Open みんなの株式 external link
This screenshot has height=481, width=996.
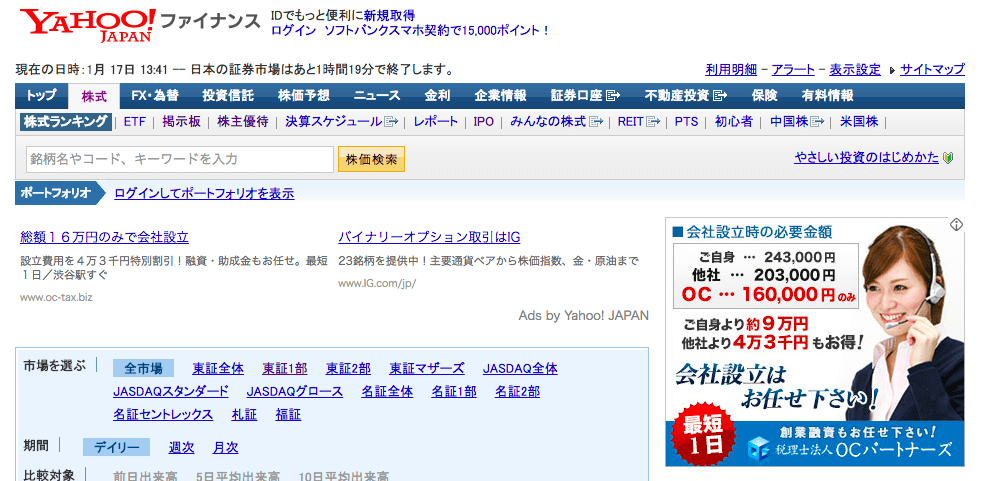point(556,121)
